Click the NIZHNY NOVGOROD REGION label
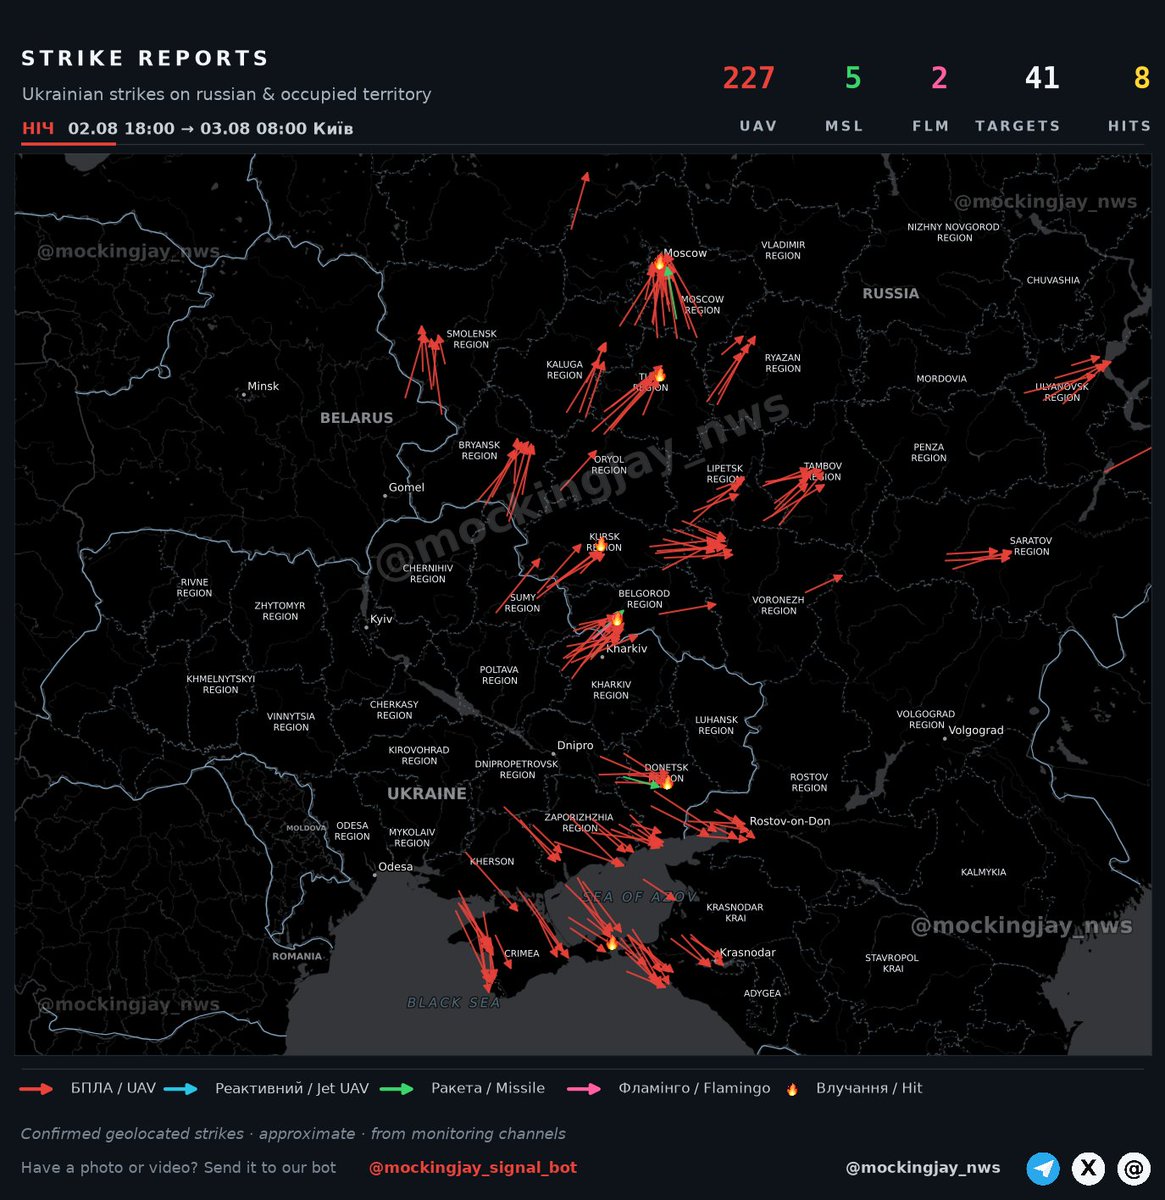Viewport: 1165px width, 1200px height. coord(954,233)
